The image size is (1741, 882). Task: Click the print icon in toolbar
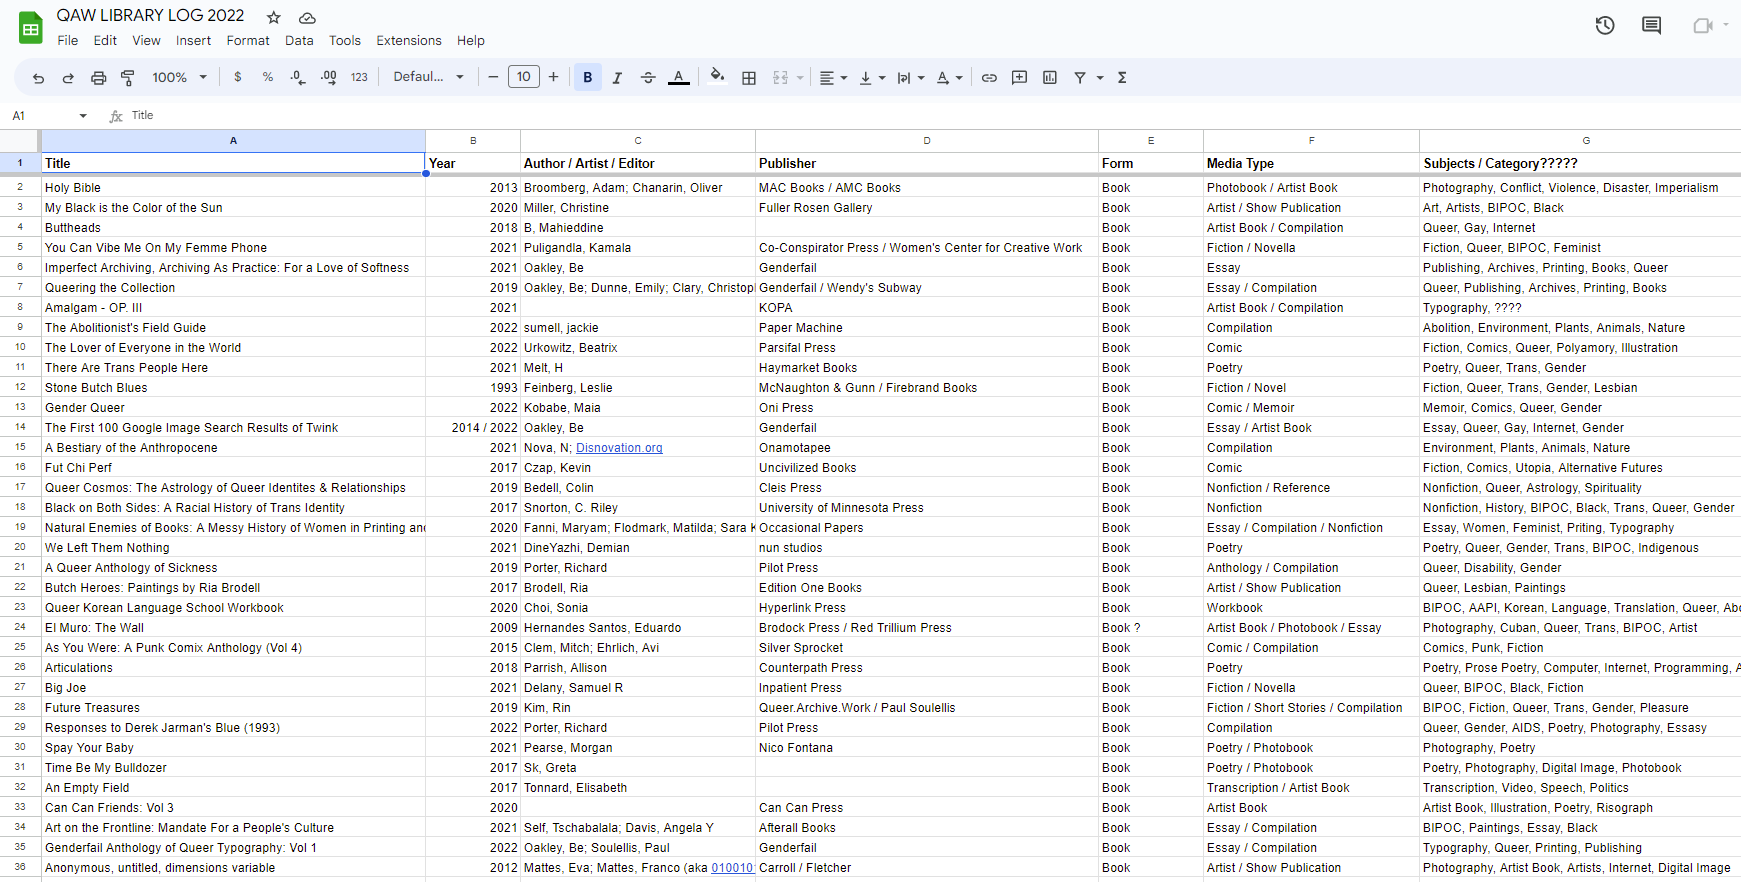coord(98,77)
